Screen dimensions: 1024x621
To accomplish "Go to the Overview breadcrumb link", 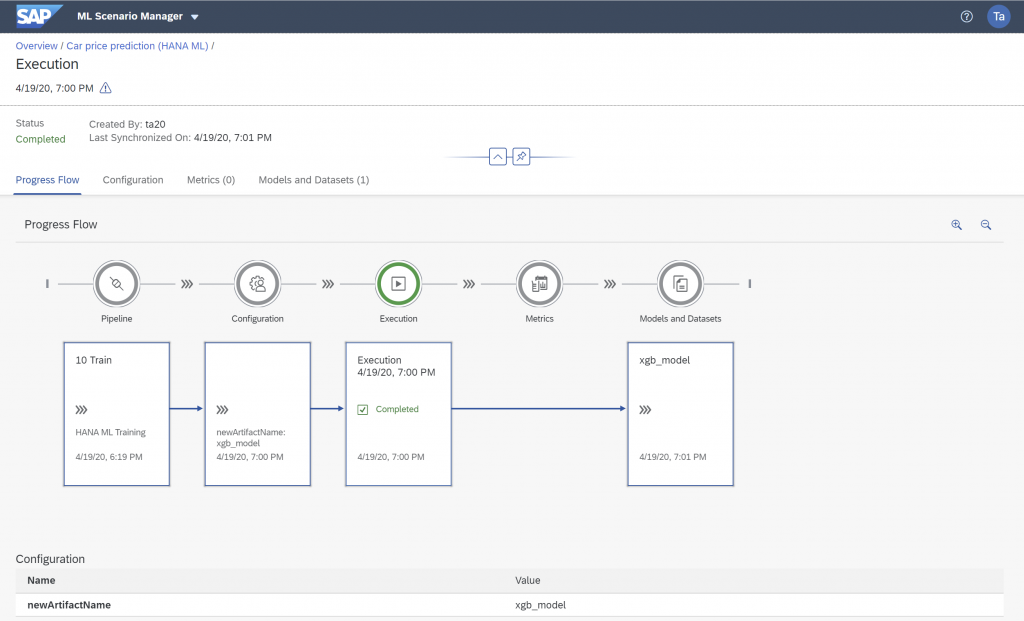I will point(37,46).
